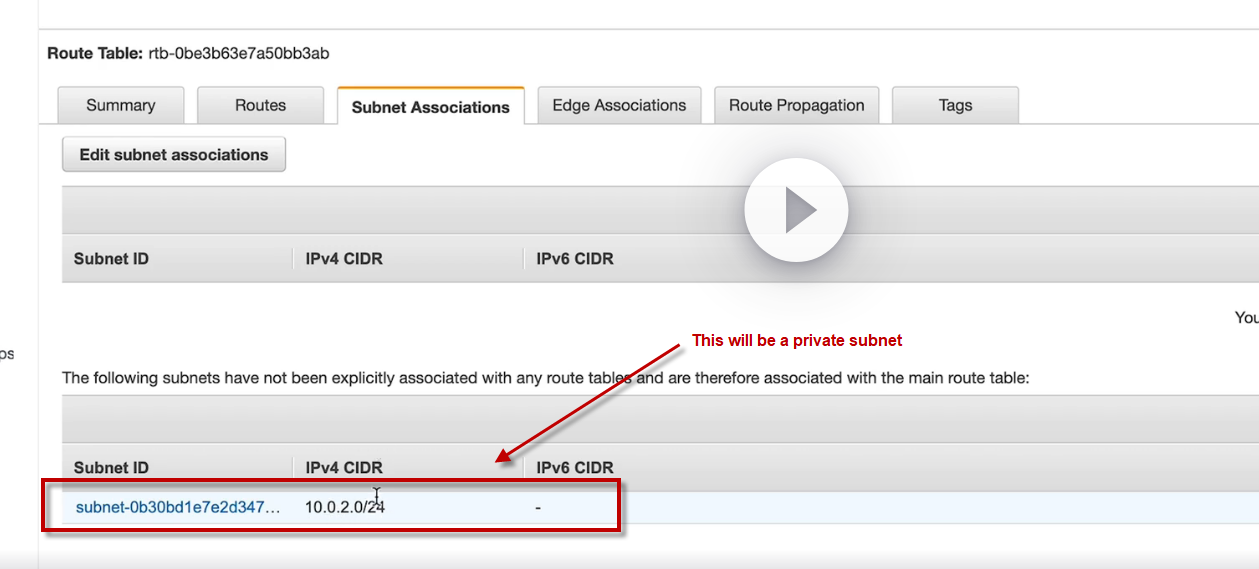Click Subnet ID header in upper table
Screen dimensions: 1259x569
111,259
